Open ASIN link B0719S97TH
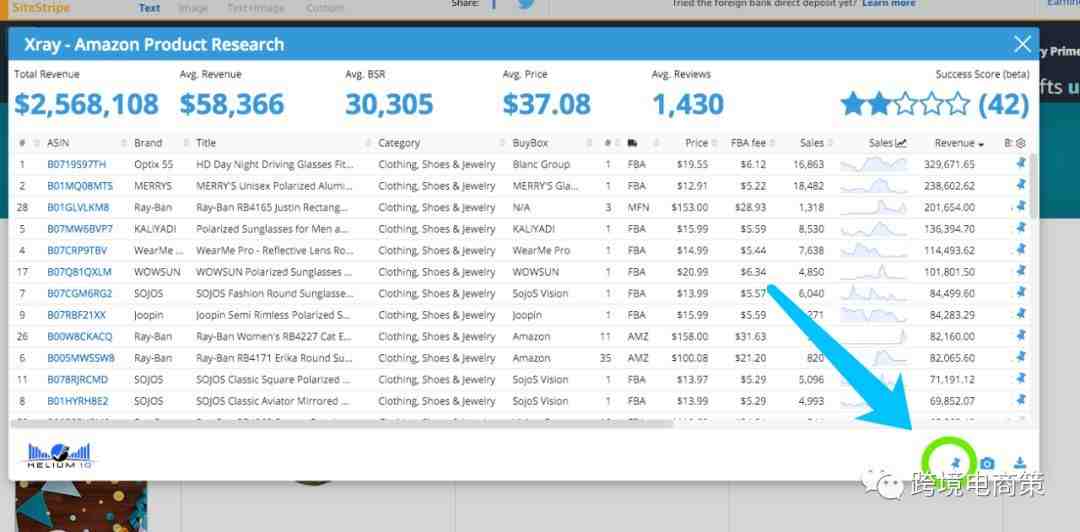 (76, 164)
